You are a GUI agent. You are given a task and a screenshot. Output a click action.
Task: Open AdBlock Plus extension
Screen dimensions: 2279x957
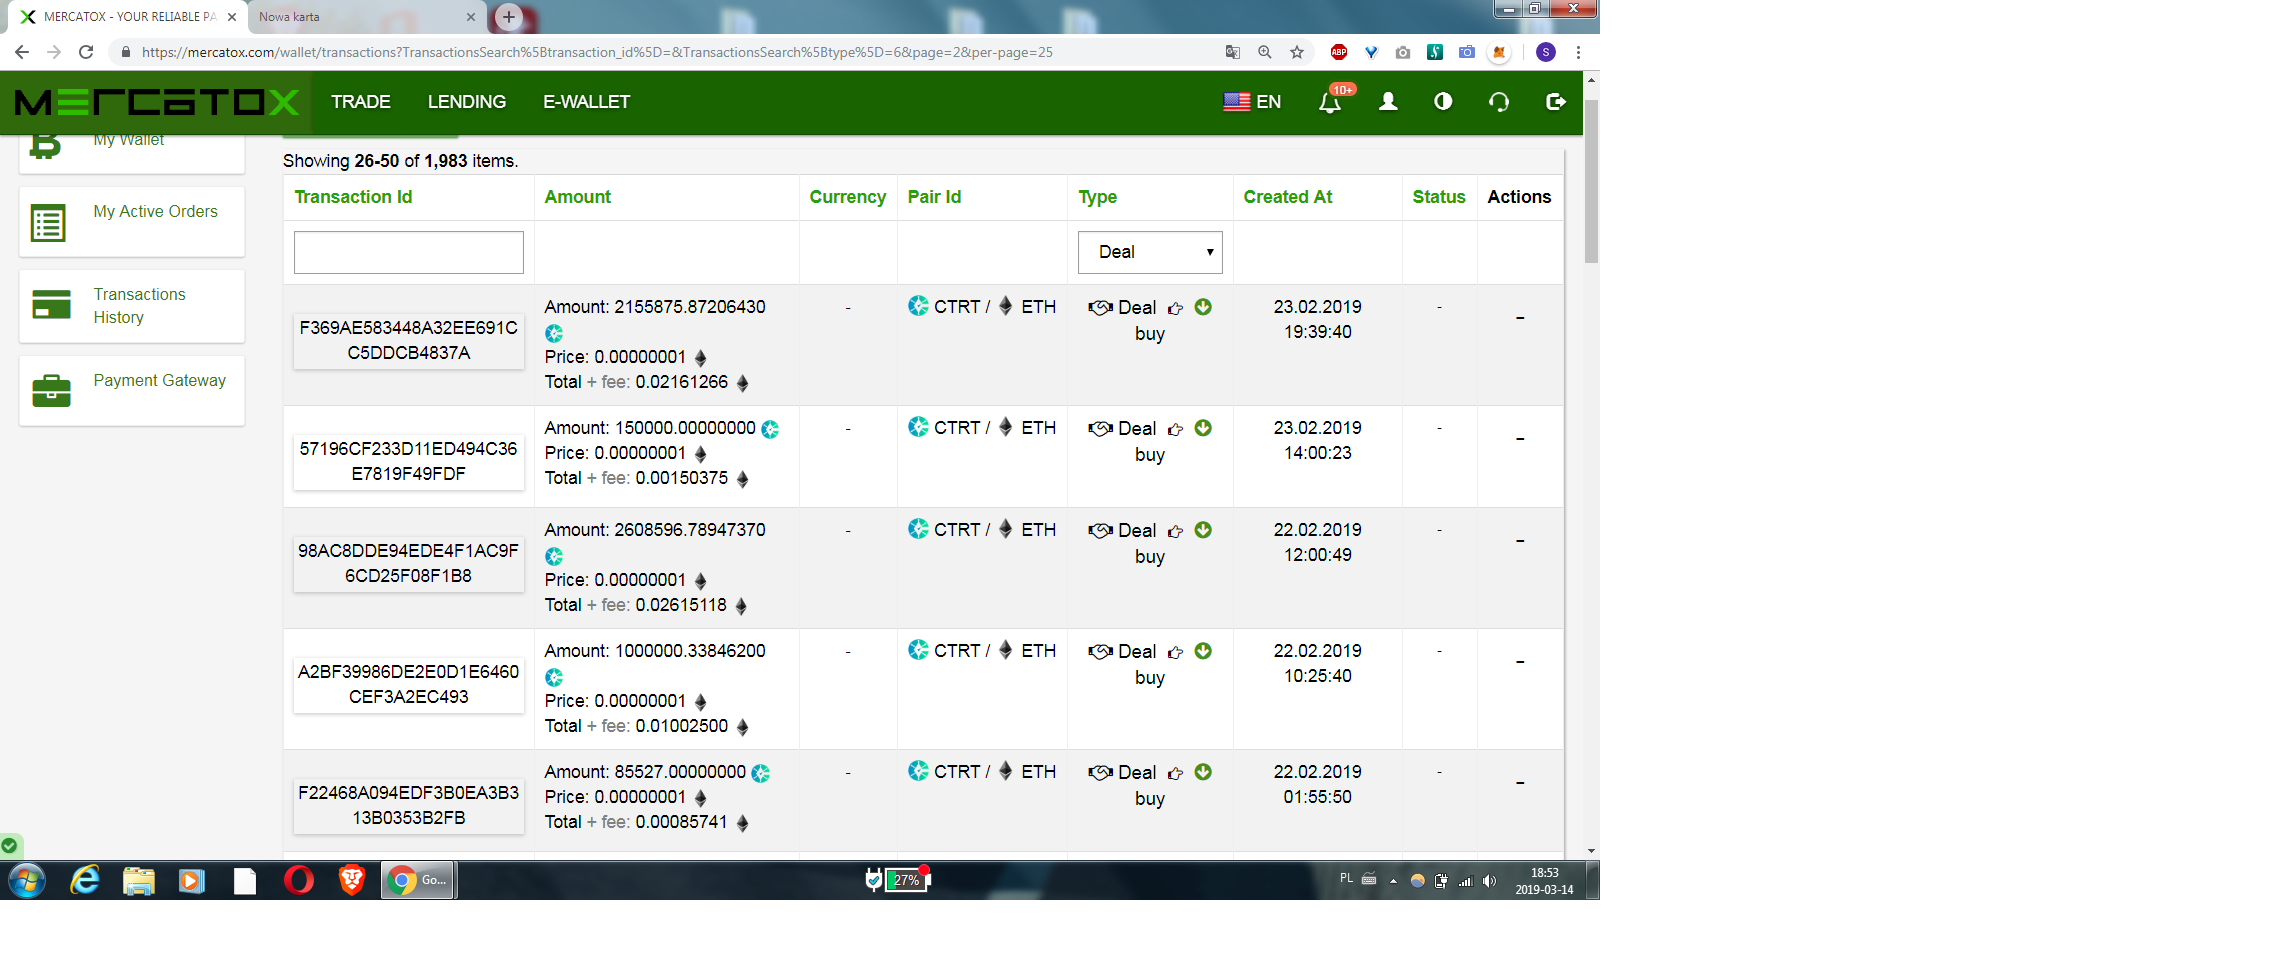(1339, 52)
